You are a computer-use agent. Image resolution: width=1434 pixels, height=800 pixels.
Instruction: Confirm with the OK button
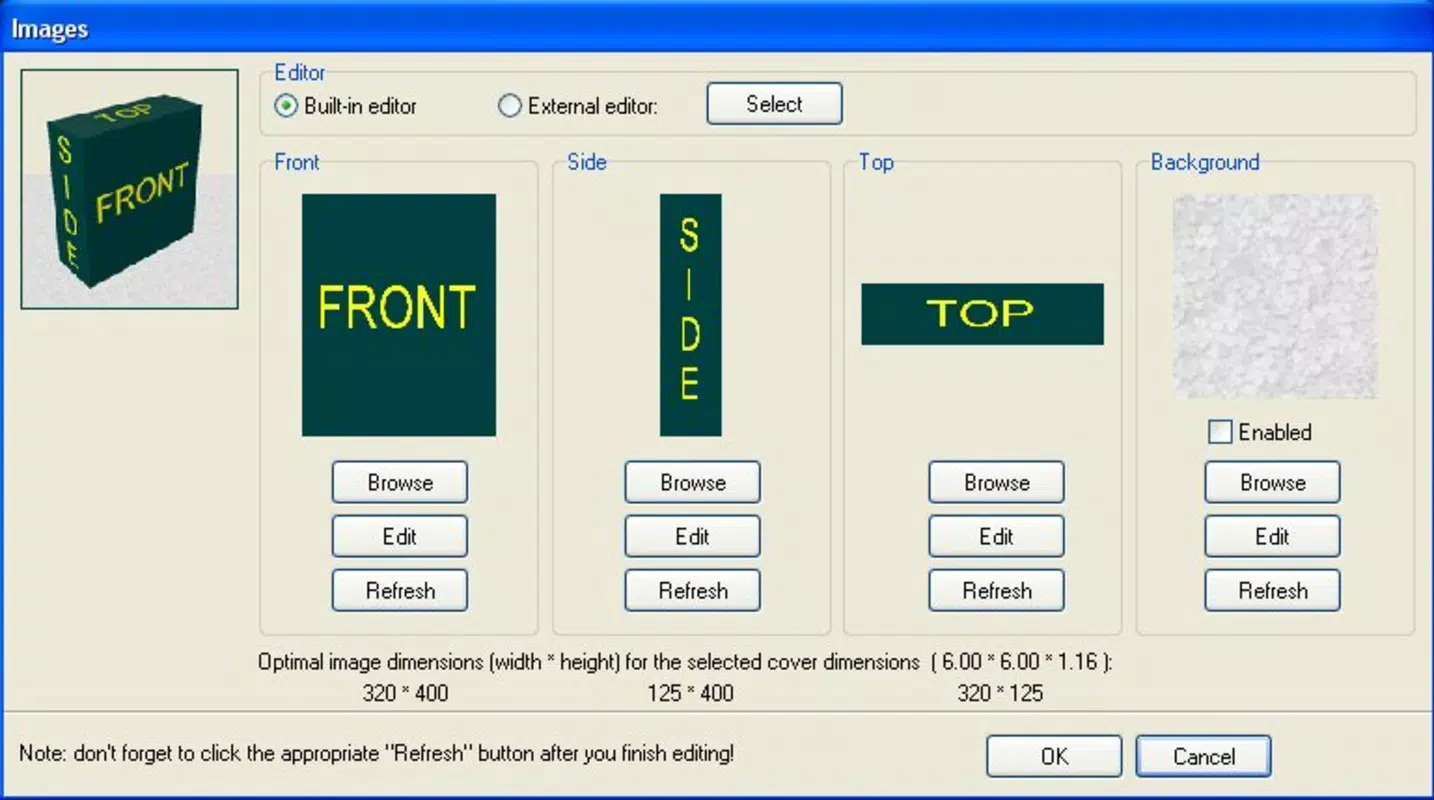pyautogui.click(x=1055, y=757)
